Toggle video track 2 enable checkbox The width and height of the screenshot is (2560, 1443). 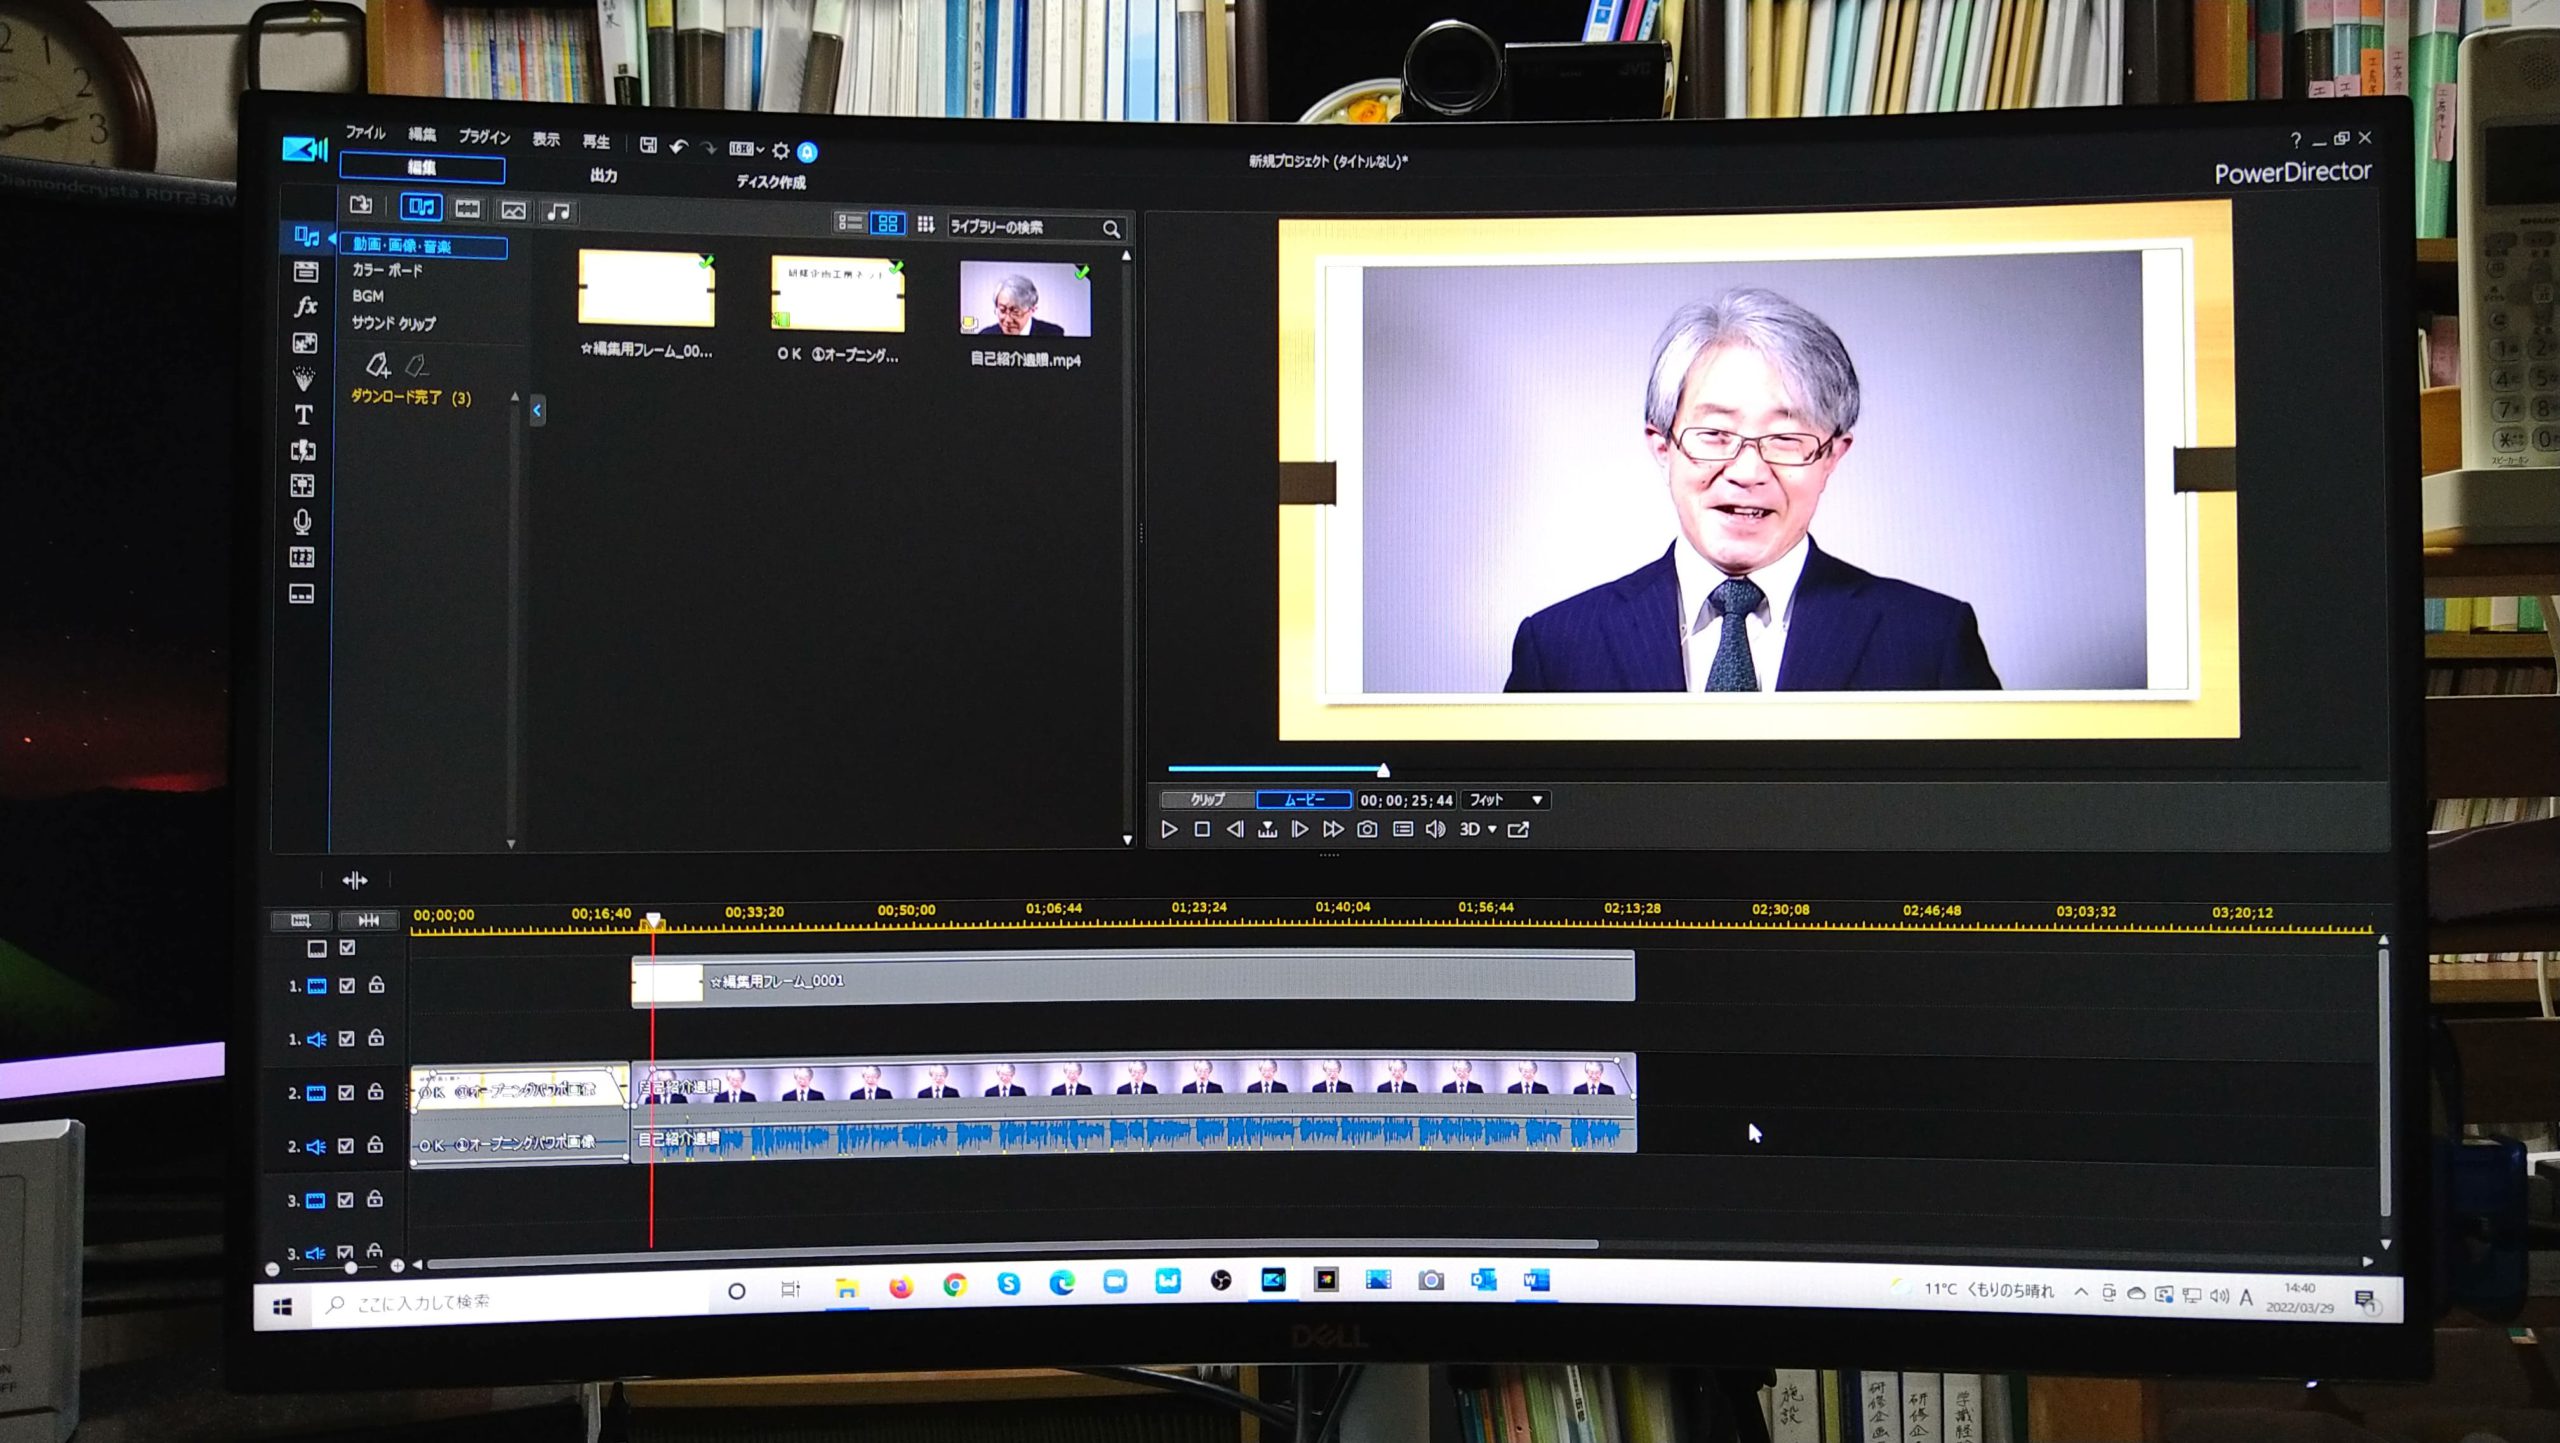(346, 1093)
